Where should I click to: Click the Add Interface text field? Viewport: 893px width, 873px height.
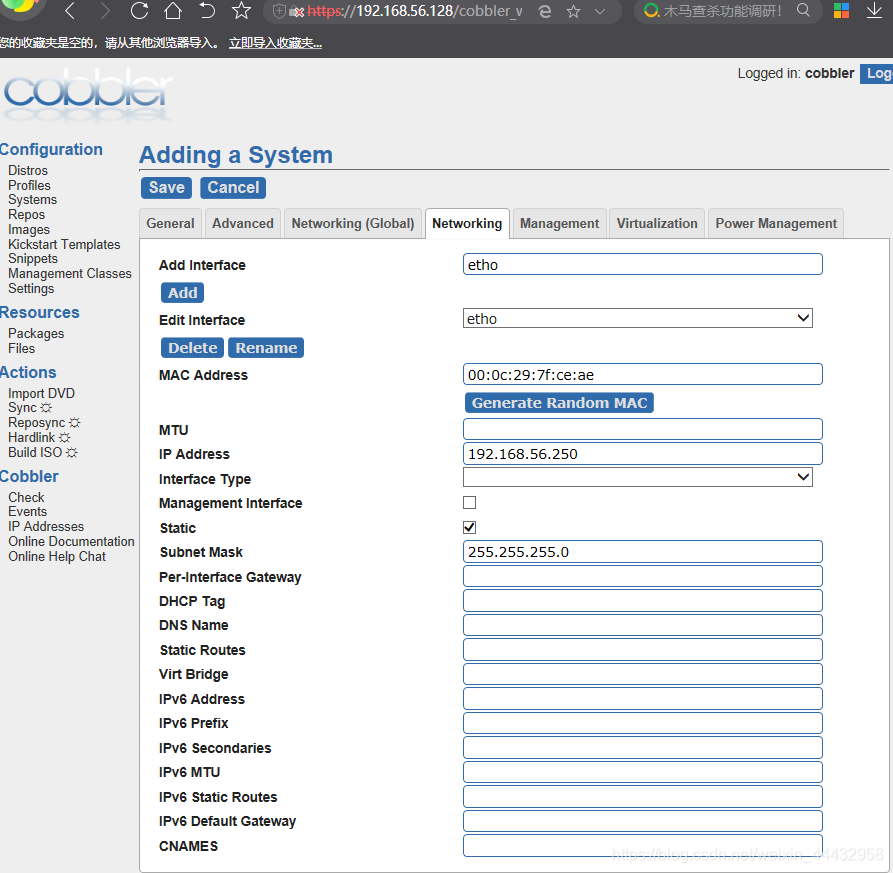(642, 264)
